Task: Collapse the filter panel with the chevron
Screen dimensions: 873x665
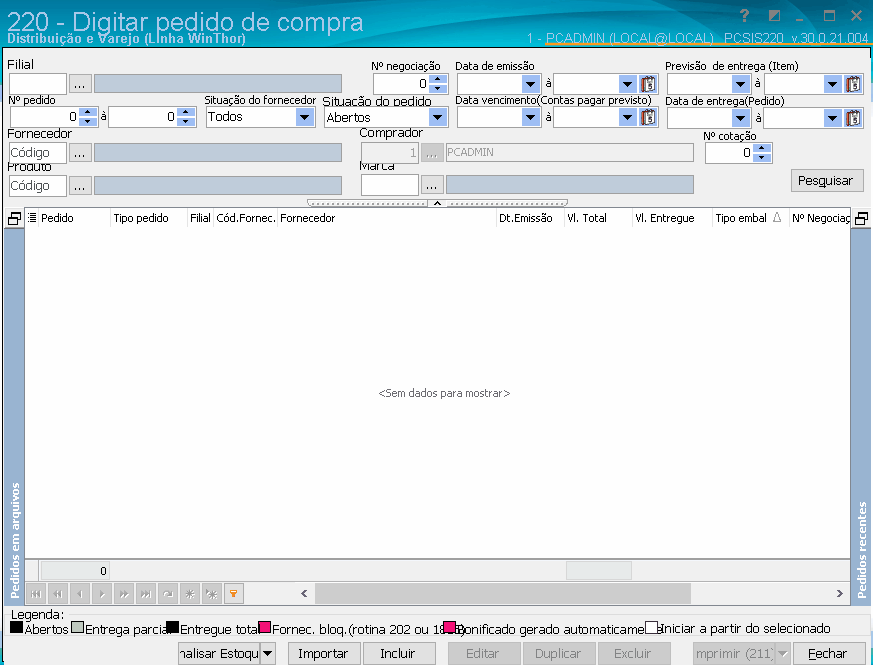Action: [x=438, y=203]
